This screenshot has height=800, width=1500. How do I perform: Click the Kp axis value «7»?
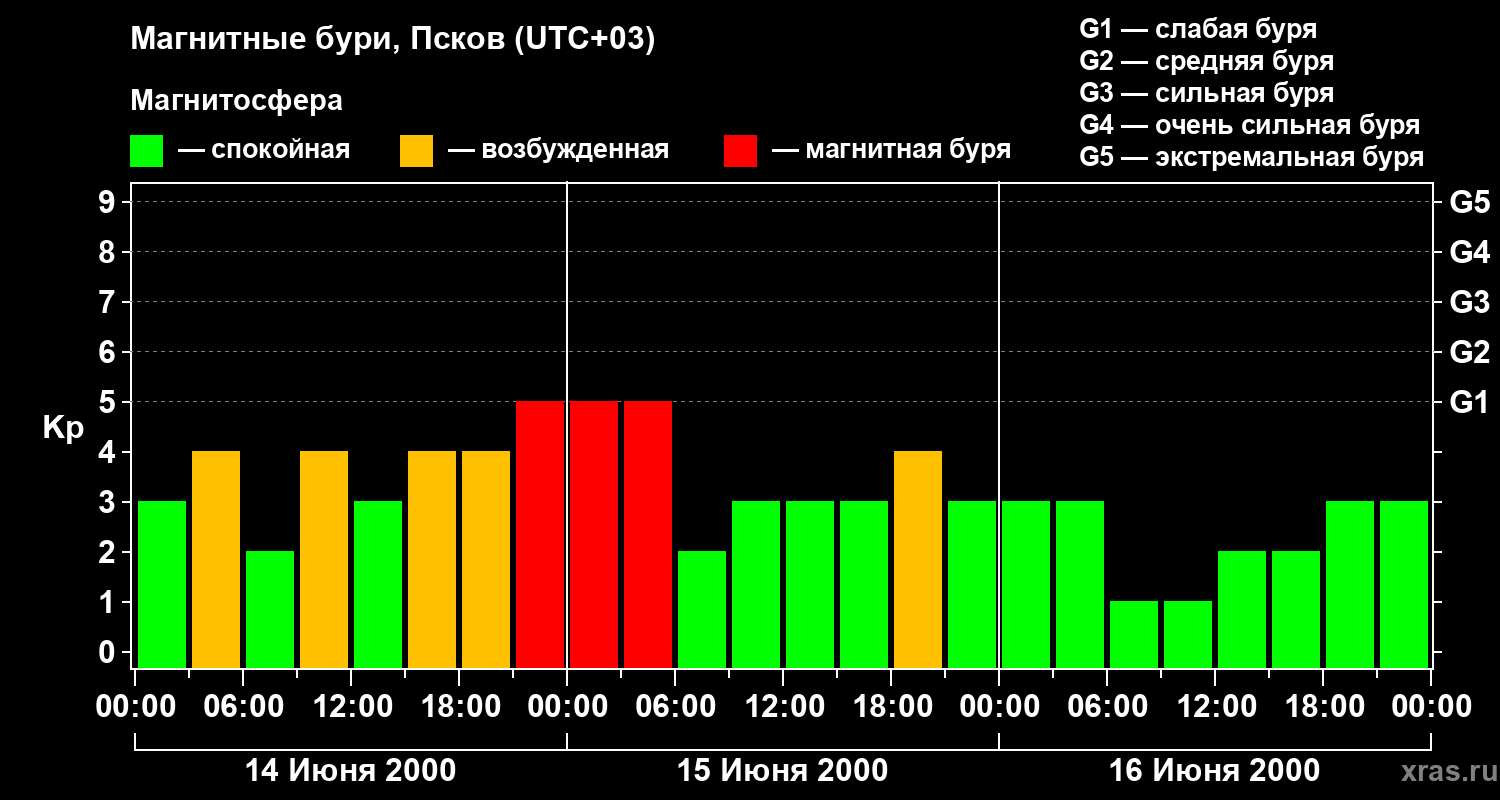[109, 302]
